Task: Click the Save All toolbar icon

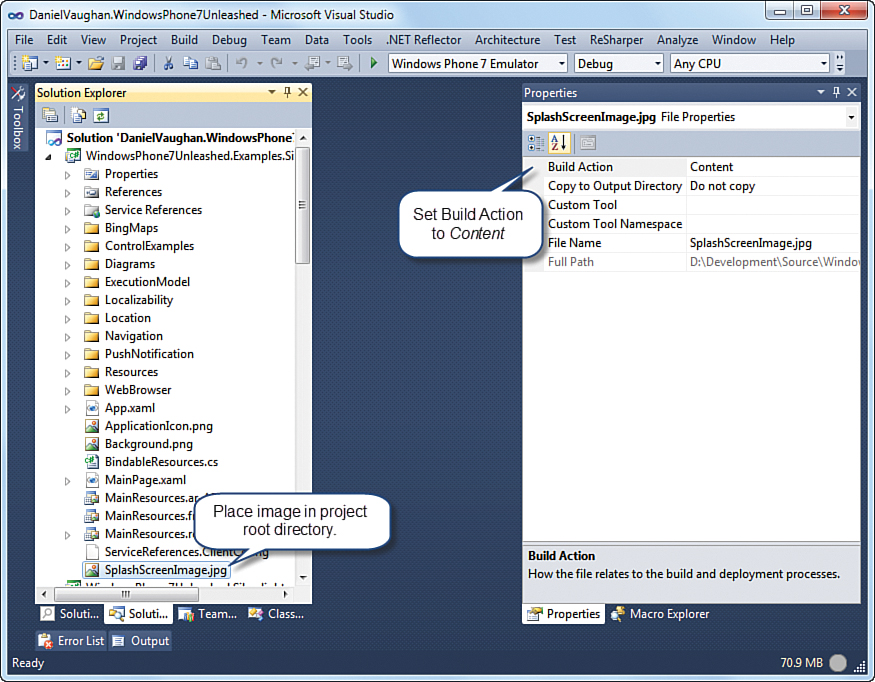Action: (140, 63)
